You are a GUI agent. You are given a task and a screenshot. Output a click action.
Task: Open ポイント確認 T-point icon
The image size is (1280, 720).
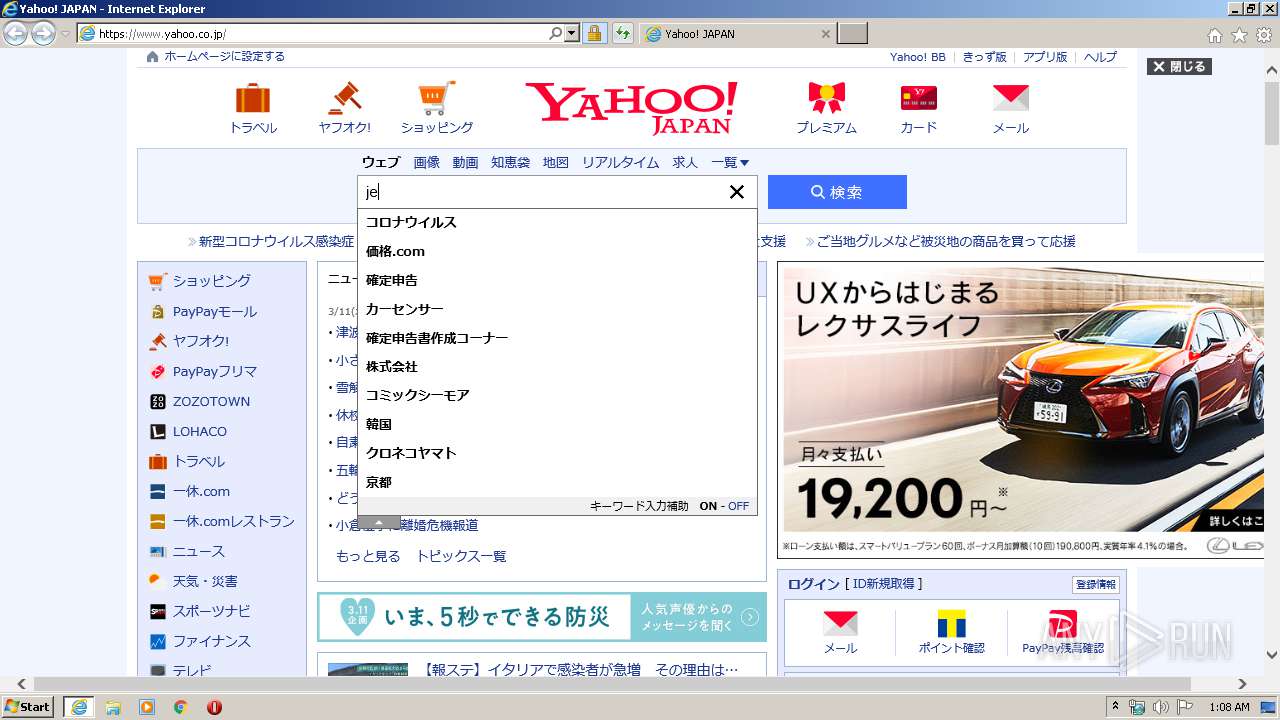951,624
